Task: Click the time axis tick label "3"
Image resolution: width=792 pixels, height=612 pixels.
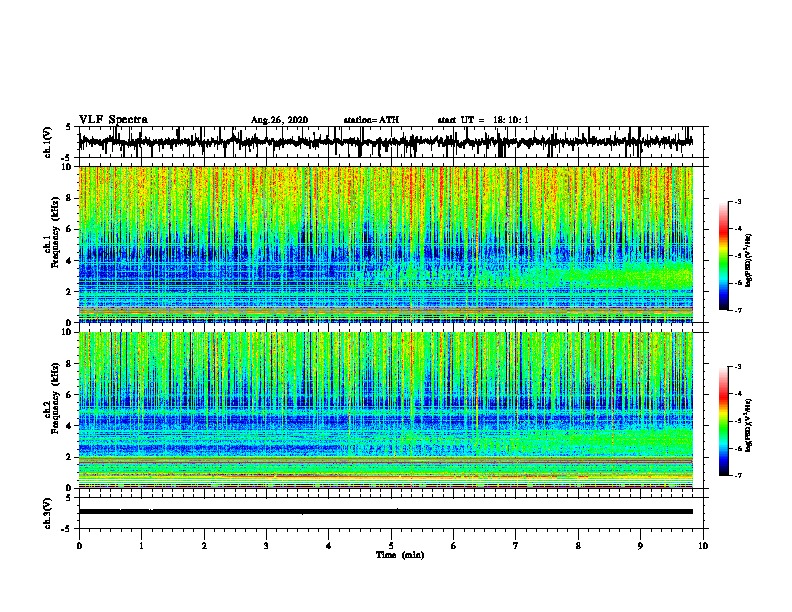Action: 266,546
